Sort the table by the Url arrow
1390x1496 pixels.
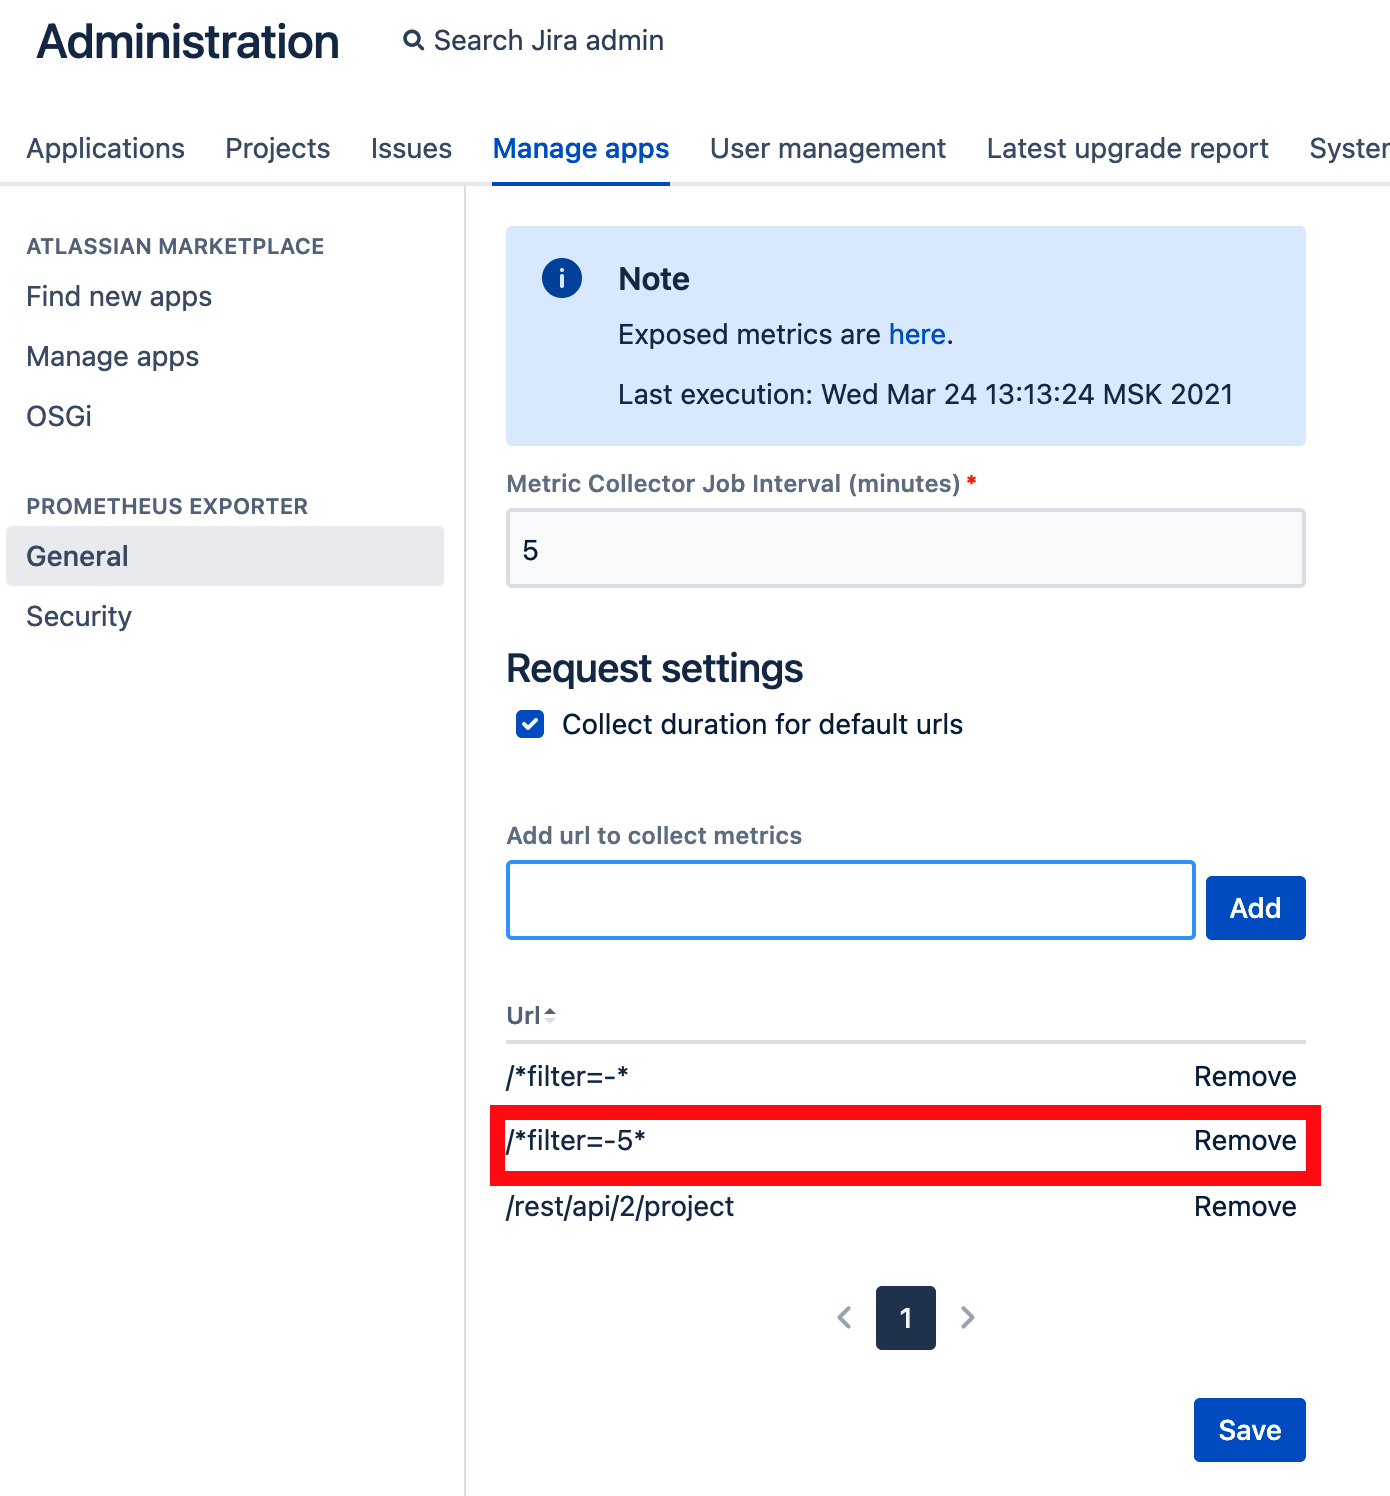550,1015
